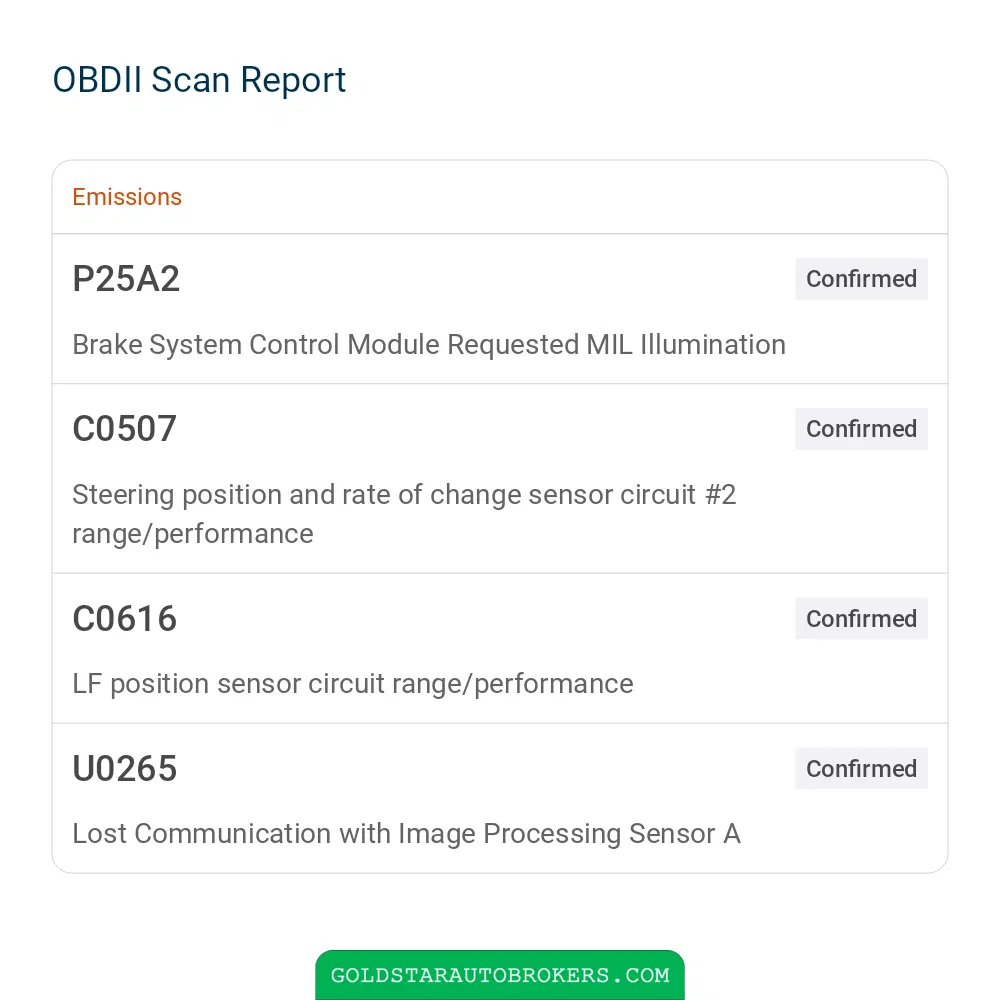Open the U0265 trouble code
This screenshot has width=1000, height=1000.
pyautogui.click(x=124, y=768)
